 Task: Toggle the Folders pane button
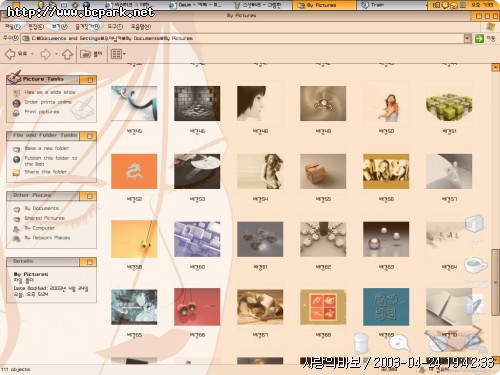91,54
